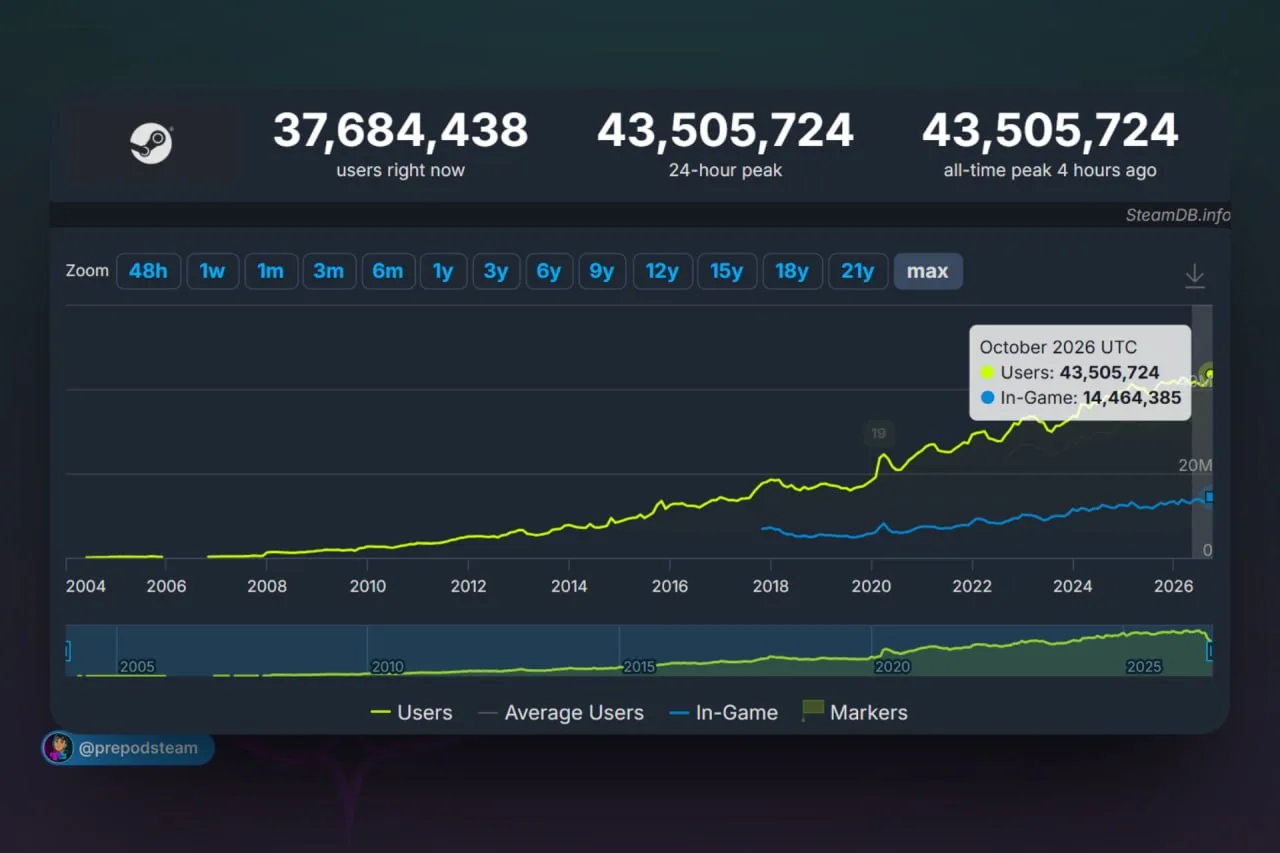Set chart zoom to 12y

click(x=662, y=271)
